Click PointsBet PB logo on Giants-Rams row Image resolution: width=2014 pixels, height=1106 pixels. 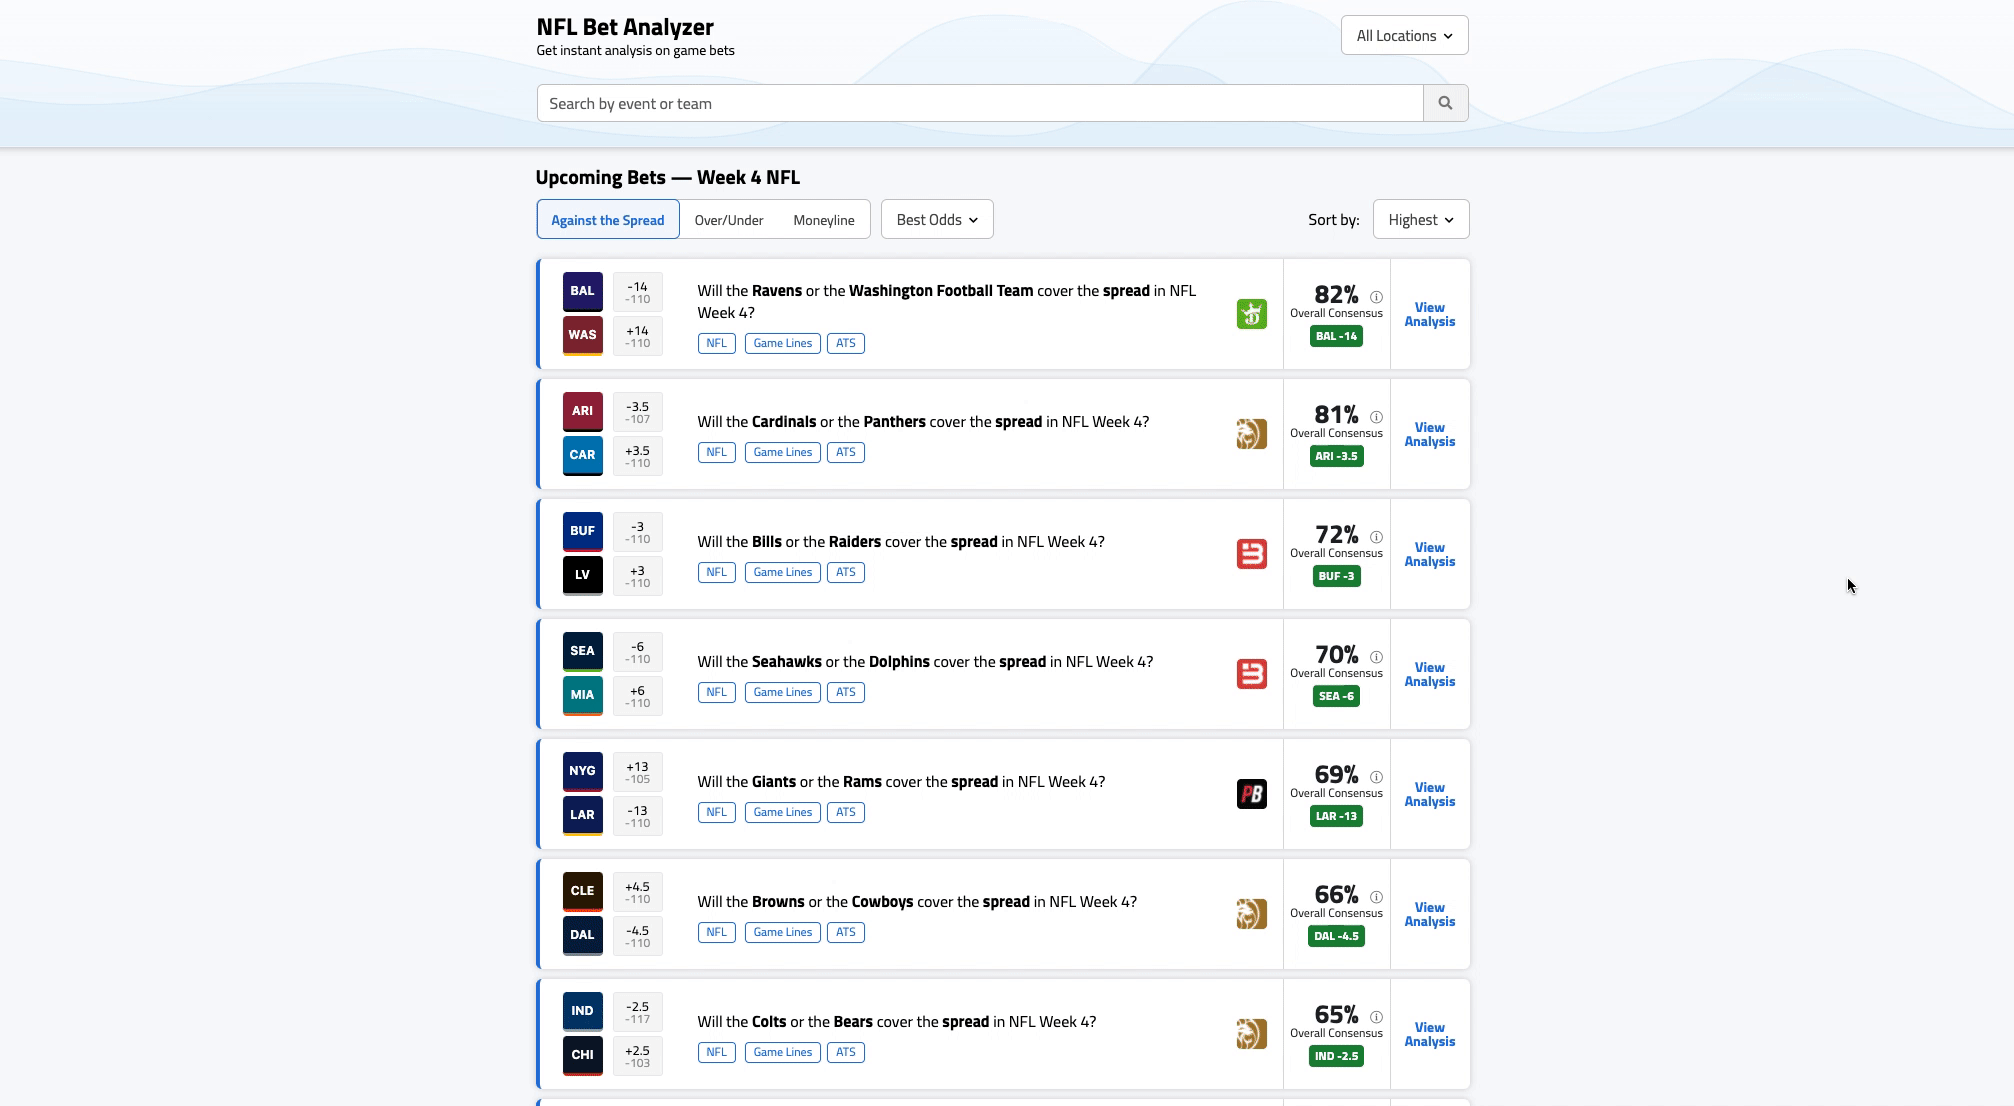(1251, 794)
